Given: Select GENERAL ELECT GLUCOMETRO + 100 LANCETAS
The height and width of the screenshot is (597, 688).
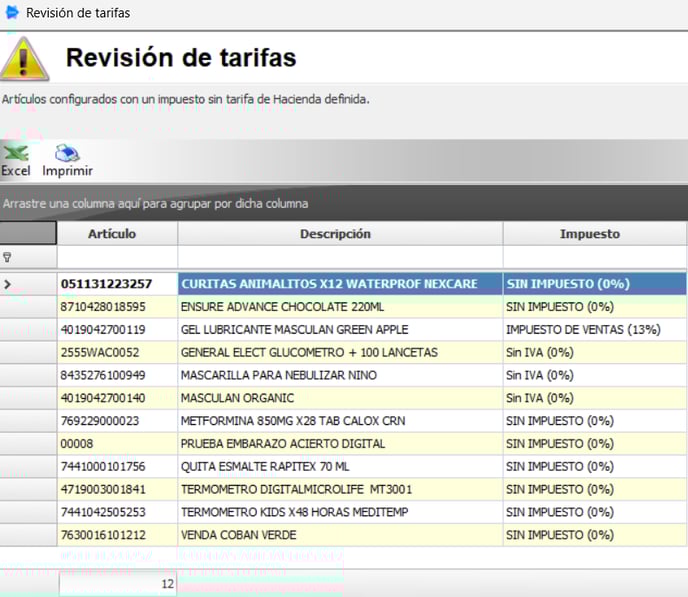Looking at the screenshot, I should (340, 352).
